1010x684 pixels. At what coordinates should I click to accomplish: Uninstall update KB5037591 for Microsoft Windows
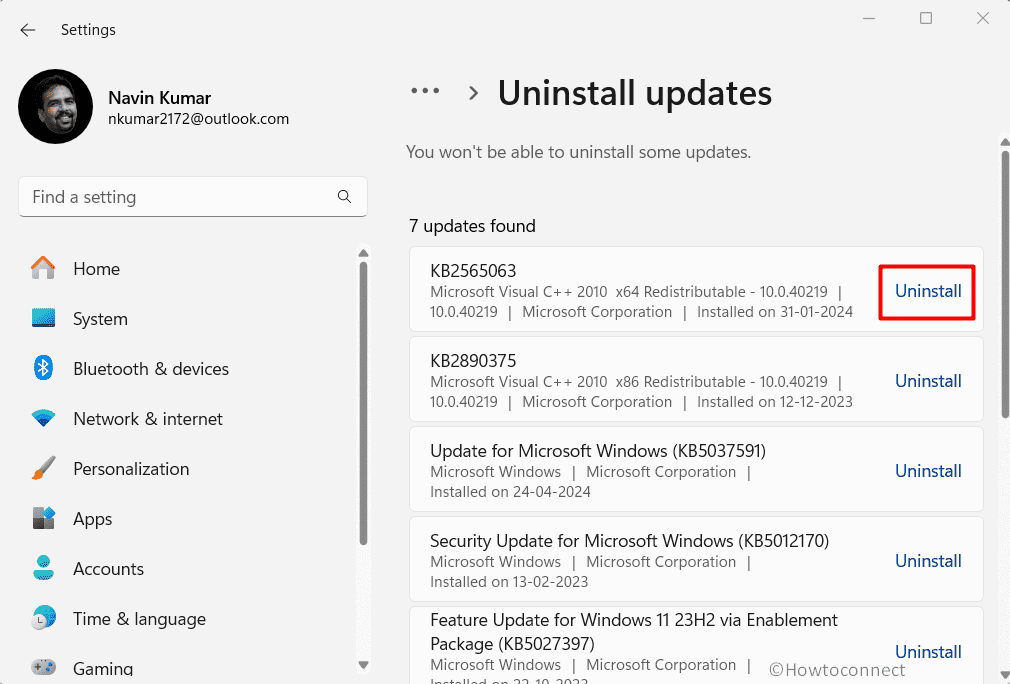tap(928, 471)
